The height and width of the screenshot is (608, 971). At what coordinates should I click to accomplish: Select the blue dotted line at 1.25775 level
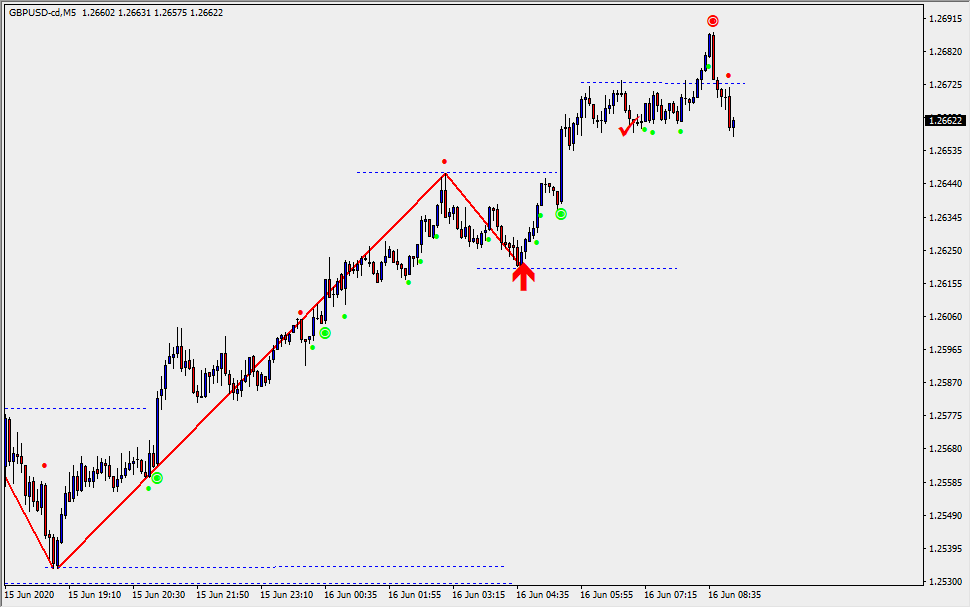pyautogui.click(x=80, y=408)
